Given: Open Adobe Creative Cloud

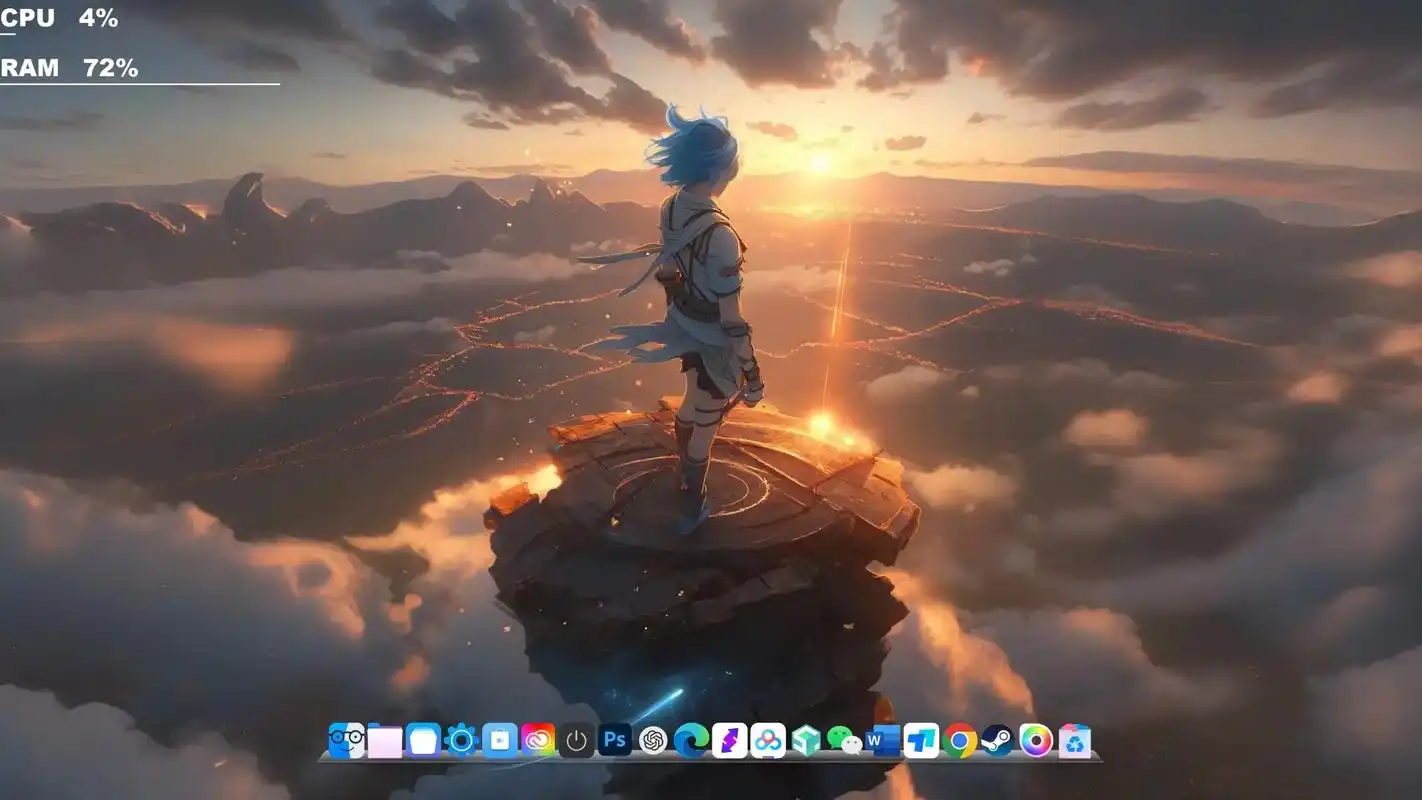Looking at the screenshot, I should click(537, 741).
